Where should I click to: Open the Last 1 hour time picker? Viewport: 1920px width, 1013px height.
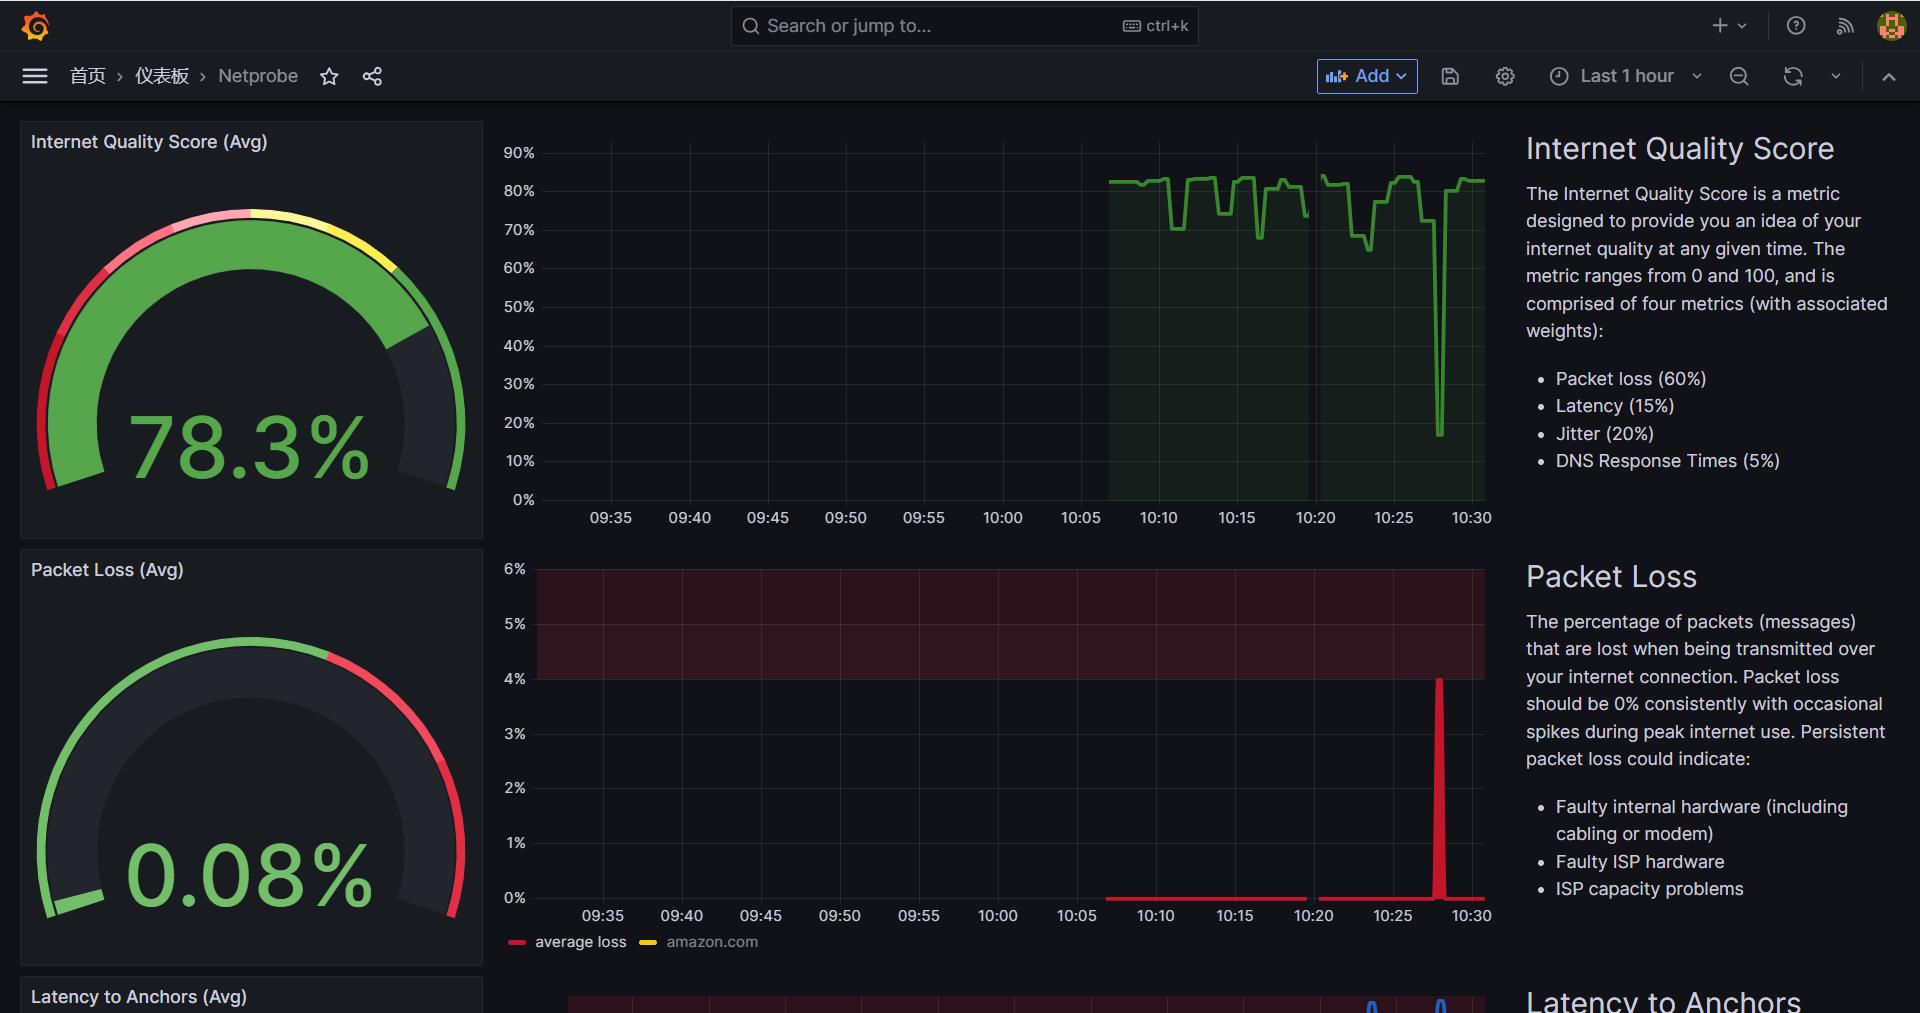1625,76
